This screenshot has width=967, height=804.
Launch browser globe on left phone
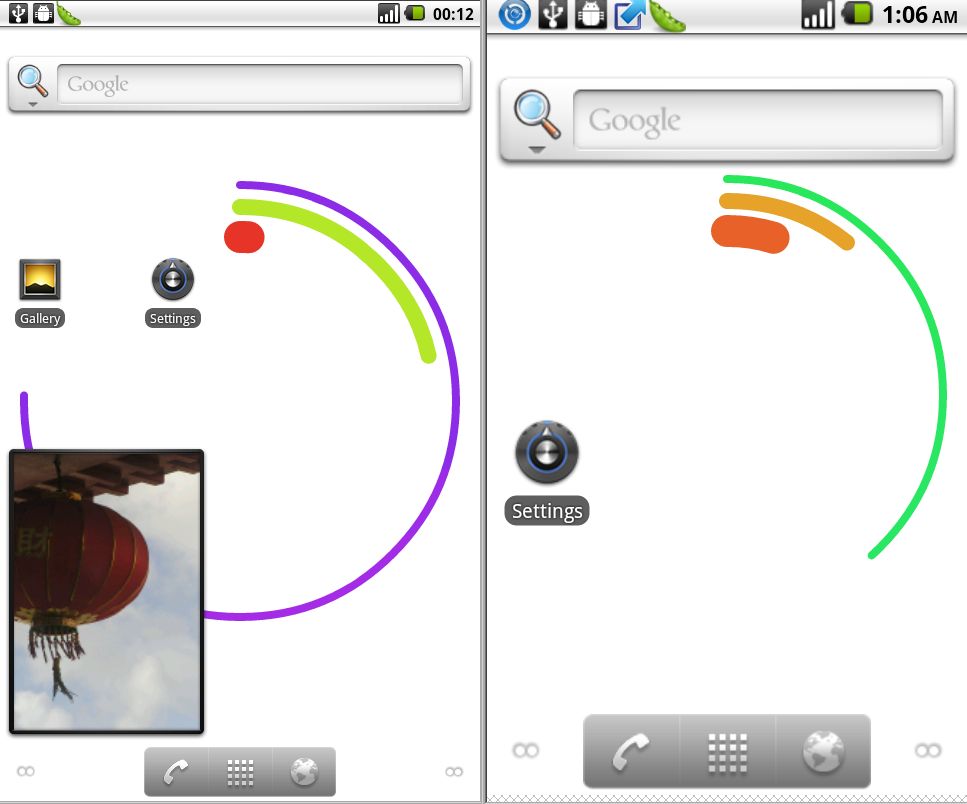304,772
